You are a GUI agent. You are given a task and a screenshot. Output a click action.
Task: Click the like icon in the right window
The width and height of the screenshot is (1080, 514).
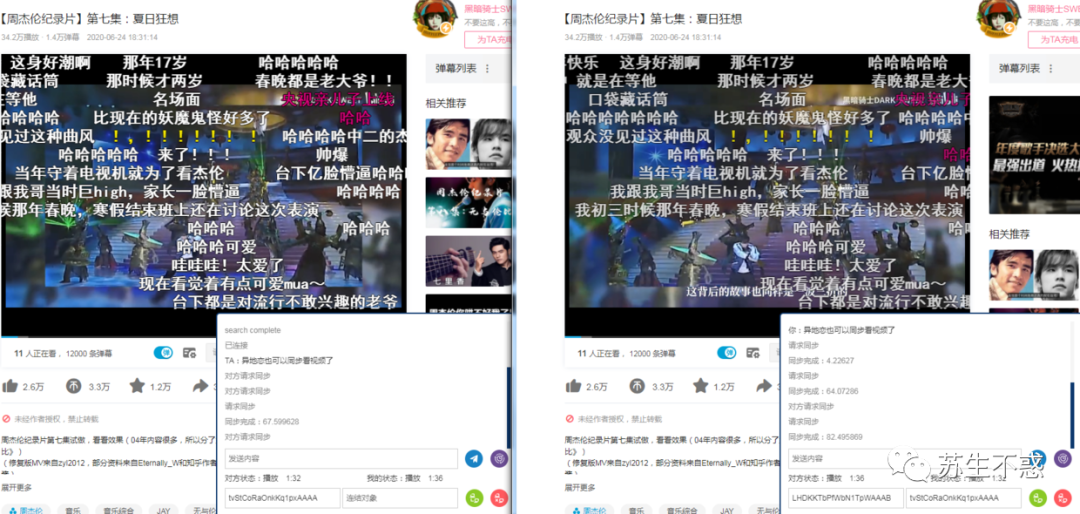pos(574,386)
